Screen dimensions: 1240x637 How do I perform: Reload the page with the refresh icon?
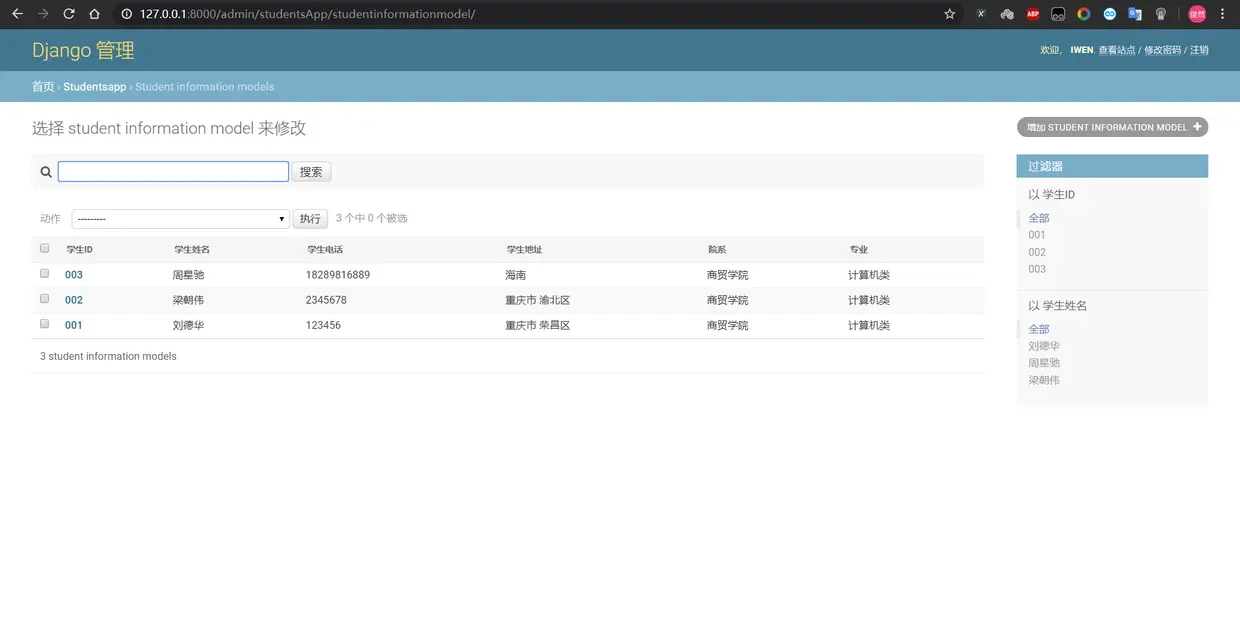[69, 14]
